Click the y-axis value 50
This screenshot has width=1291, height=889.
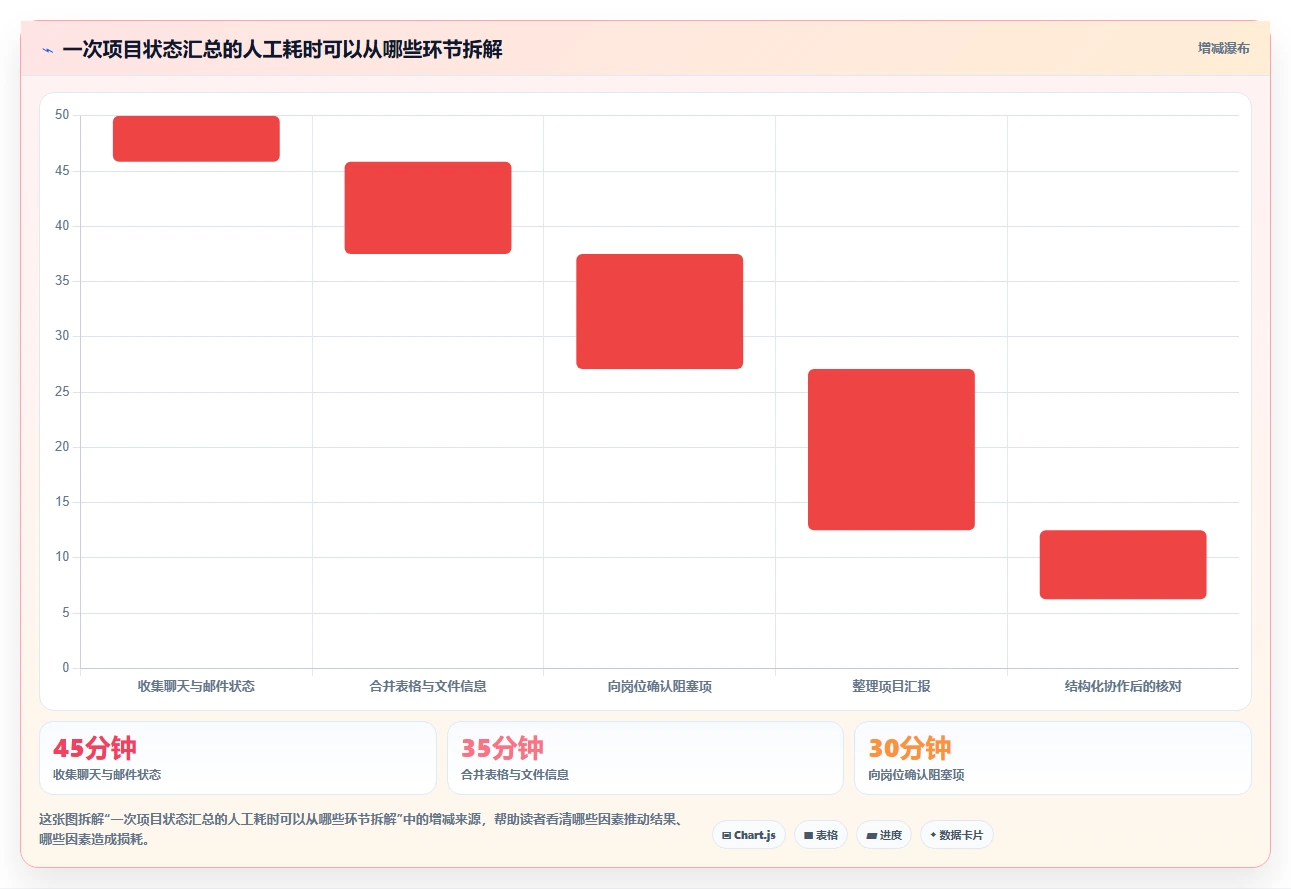62,115
